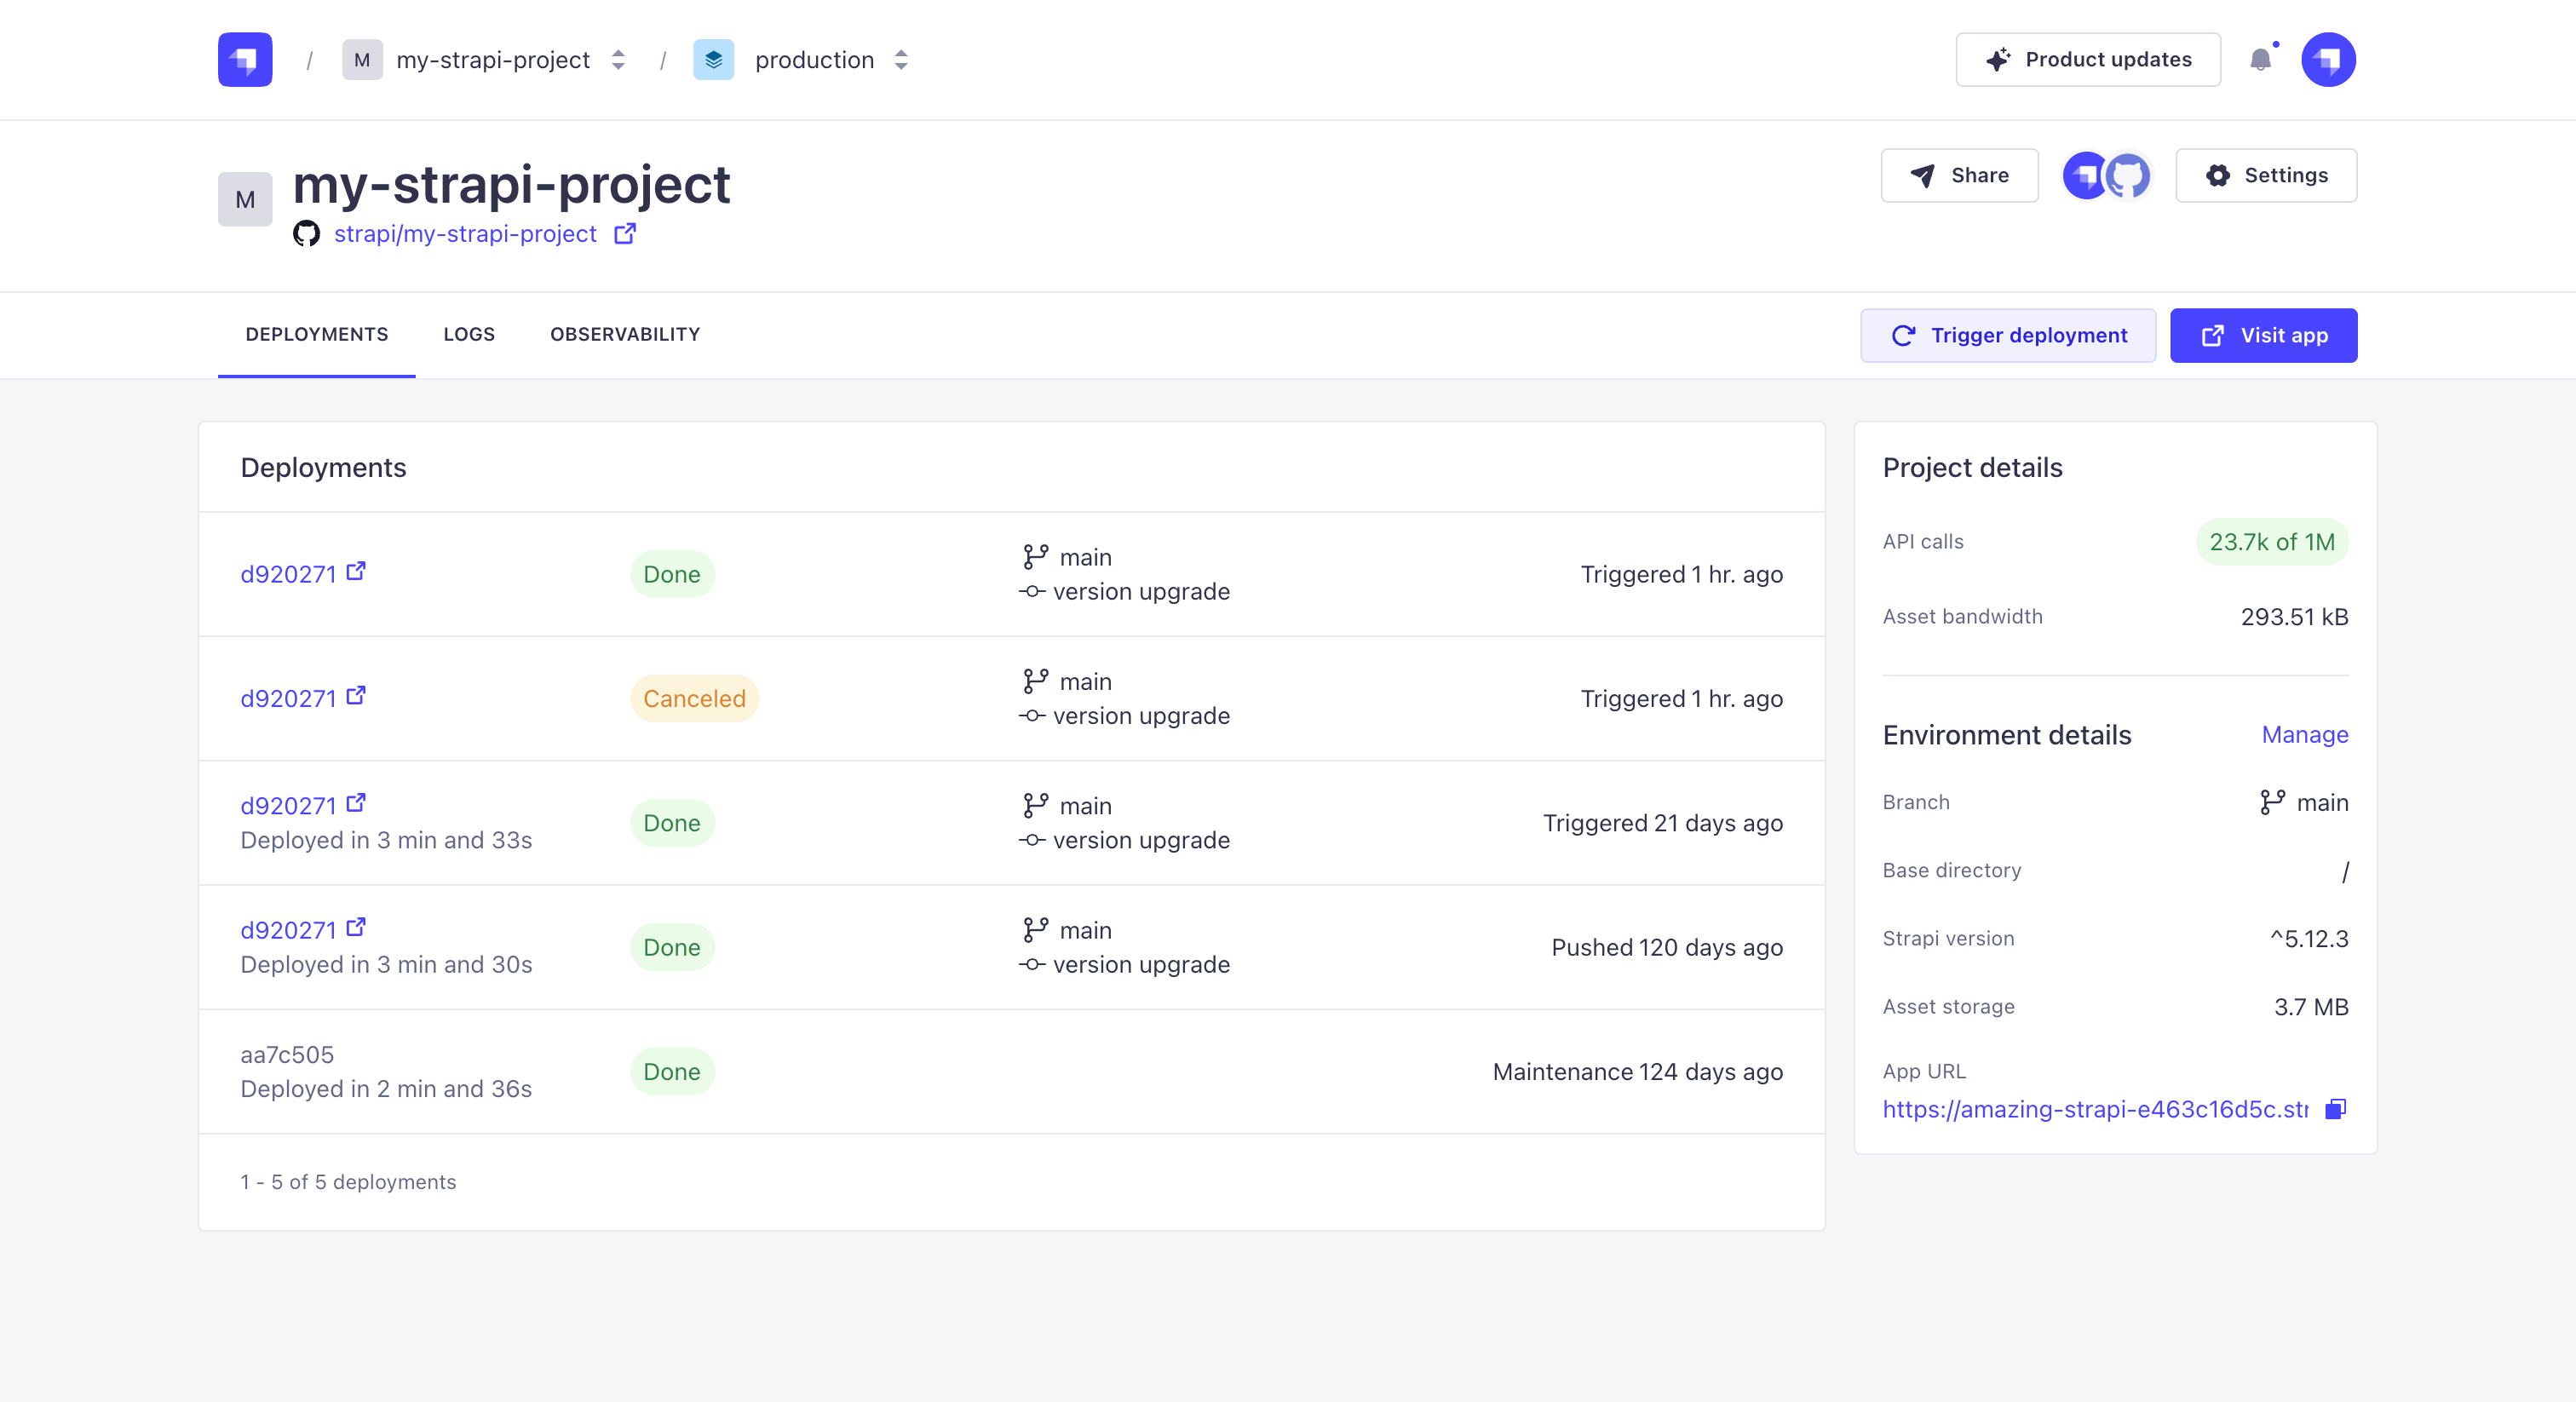The image size is (2576, 1402).
Task: Click the 1 - 5 of 5 deployments text
Action: (x=348, y=1182)
